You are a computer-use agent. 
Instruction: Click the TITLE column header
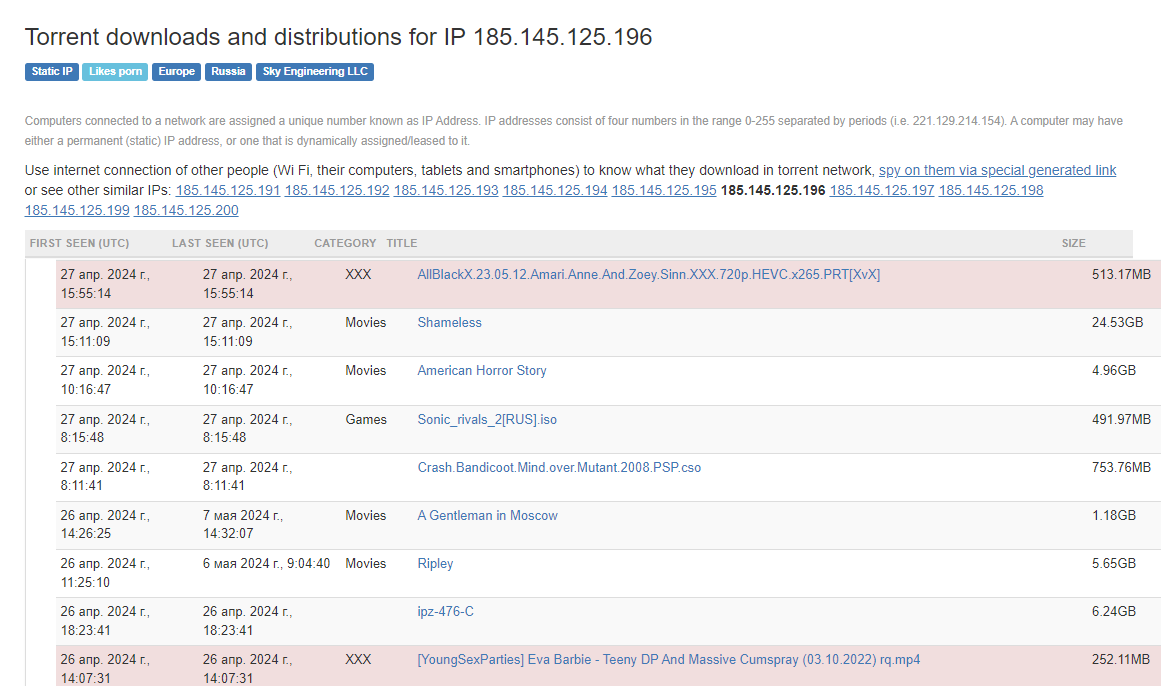coord(401,243)
